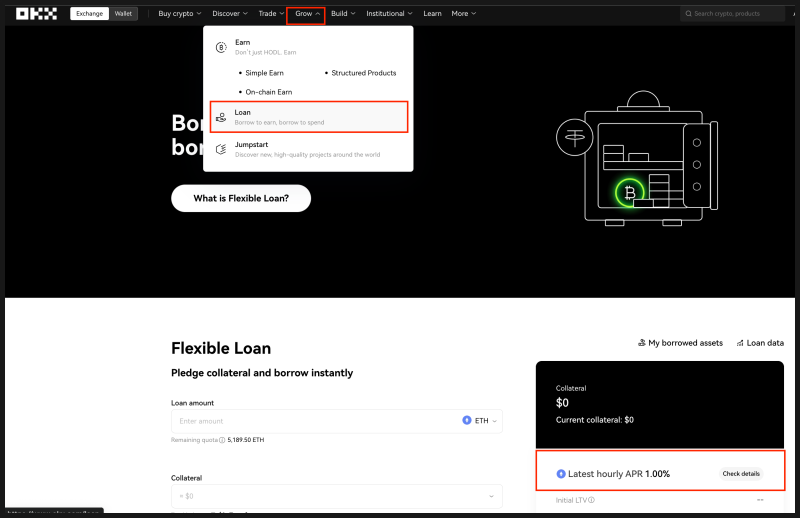Expand the Trade menu
The height and width of the screenshot is (518, 800).
coord(271,14)
